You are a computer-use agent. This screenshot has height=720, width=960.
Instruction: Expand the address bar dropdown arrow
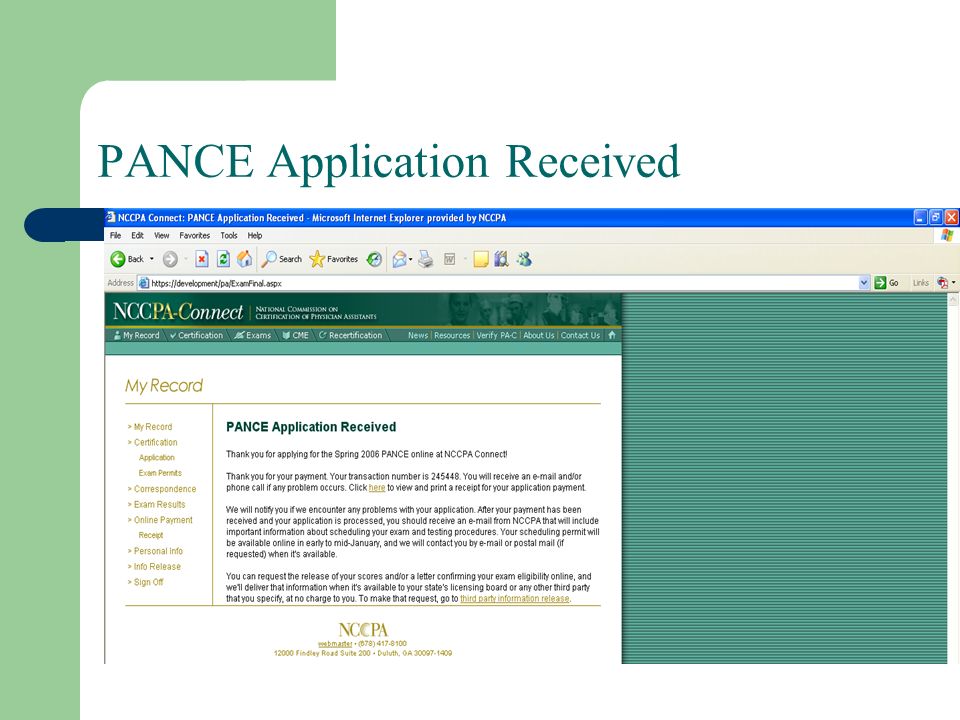[x=864, y=283]
